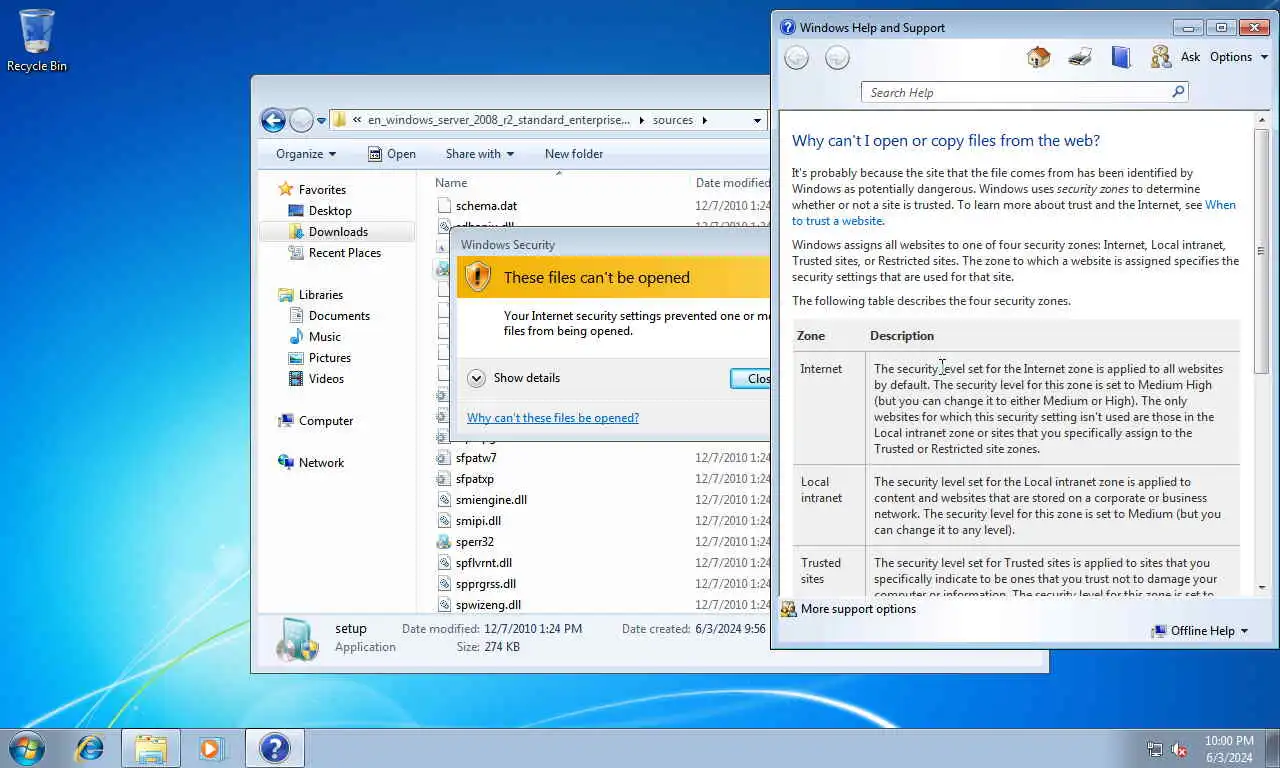
Task: Switch to Help and Support taskbar button
Action: 274,748
